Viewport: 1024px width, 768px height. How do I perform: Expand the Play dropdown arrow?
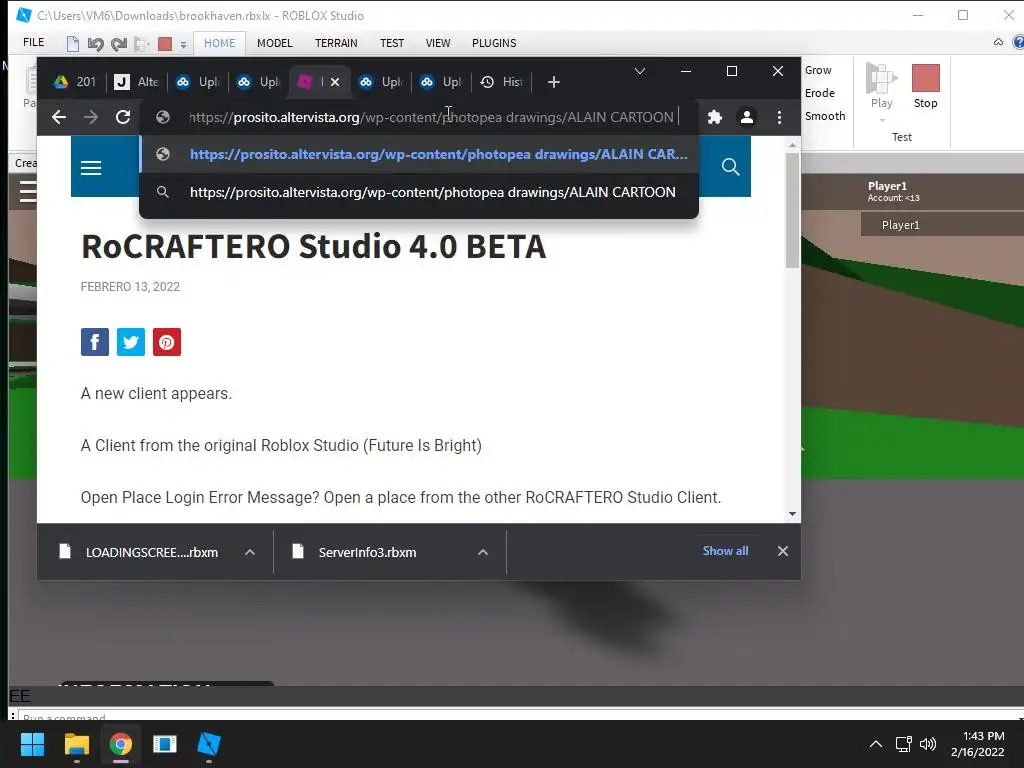[882, 120]
